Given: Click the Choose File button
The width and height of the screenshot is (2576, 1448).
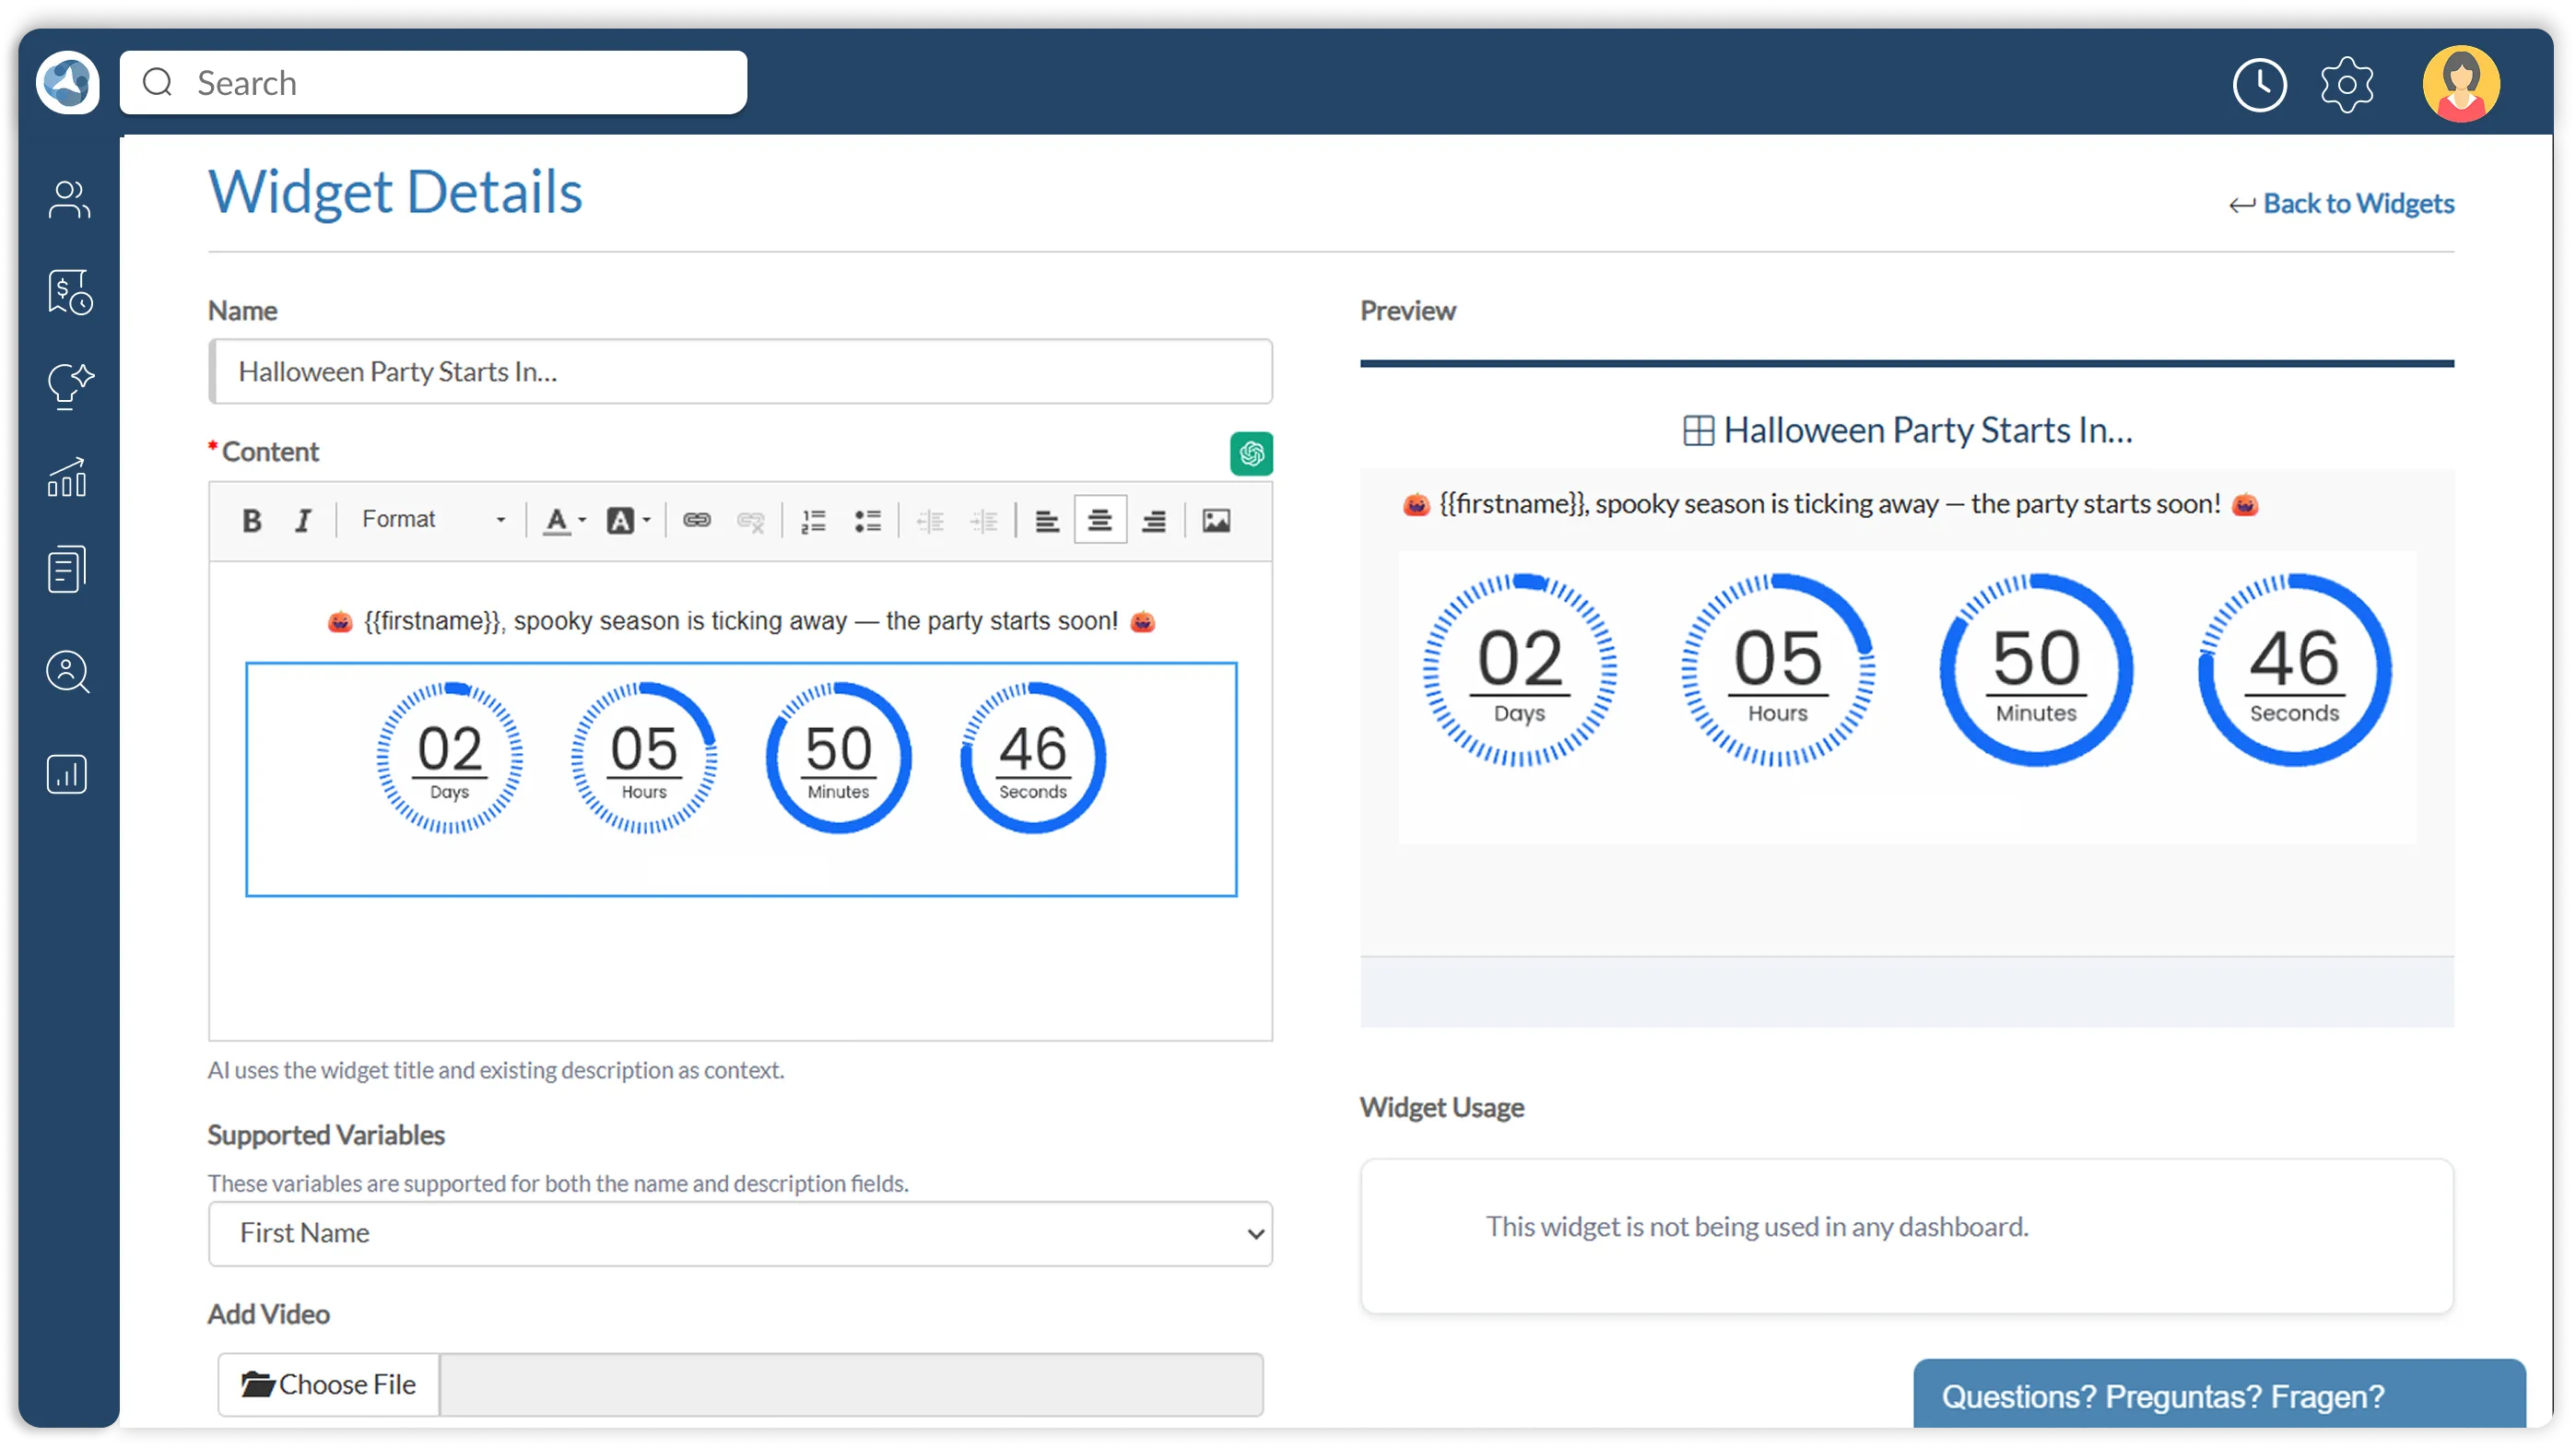Looking at the screenshot, I should pyautogui.click(x=329, y=1385).
